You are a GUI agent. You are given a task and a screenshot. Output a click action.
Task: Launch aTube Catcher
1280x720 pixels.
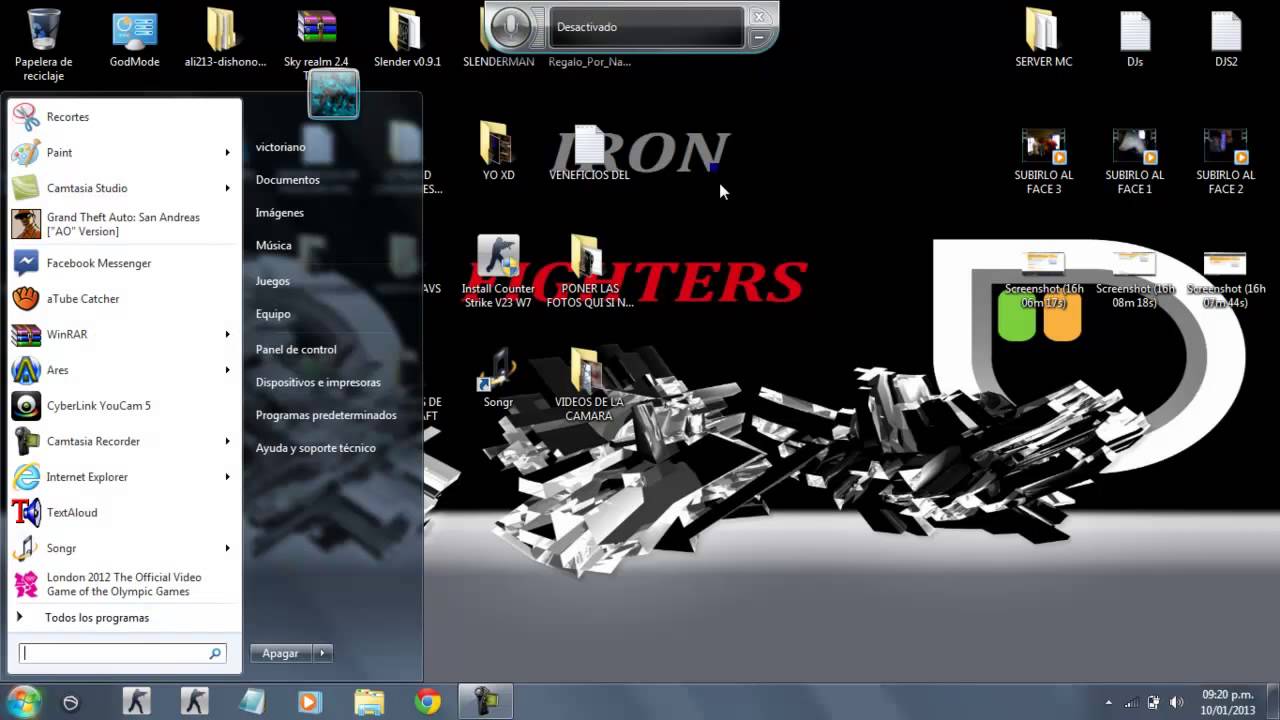pyautogui.click(x=124, y=299)
